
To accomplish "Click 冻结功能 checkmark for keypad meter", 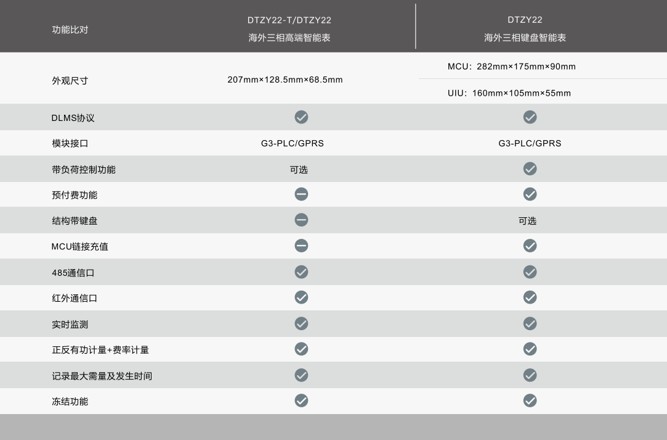I will [530, 400].
